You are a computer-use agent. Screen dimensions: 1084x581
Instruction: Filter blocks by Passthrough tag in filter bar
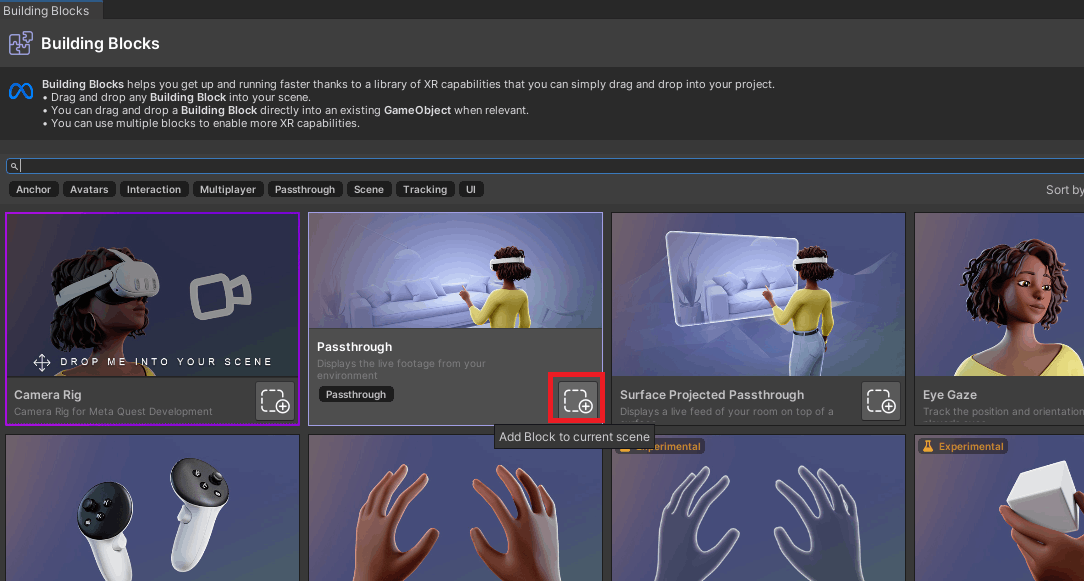tap(305, 190)
